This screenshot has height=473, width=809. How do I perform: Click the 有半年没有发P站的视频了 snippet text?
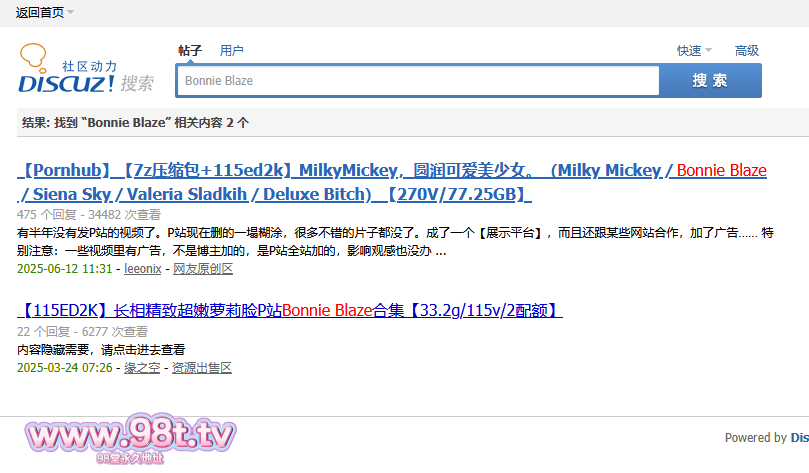(395, 242)
